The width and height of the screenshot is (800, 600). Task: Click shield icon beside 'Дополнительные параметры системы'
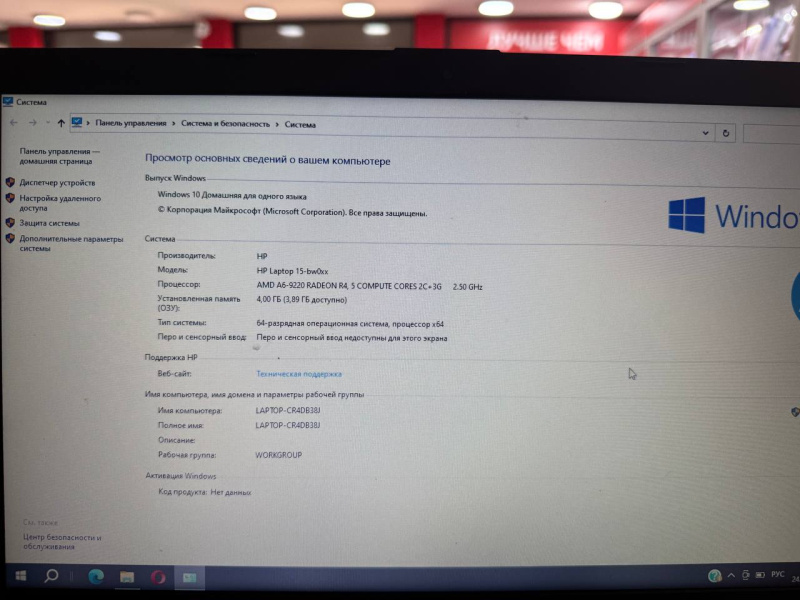click(x=10, y=238)
